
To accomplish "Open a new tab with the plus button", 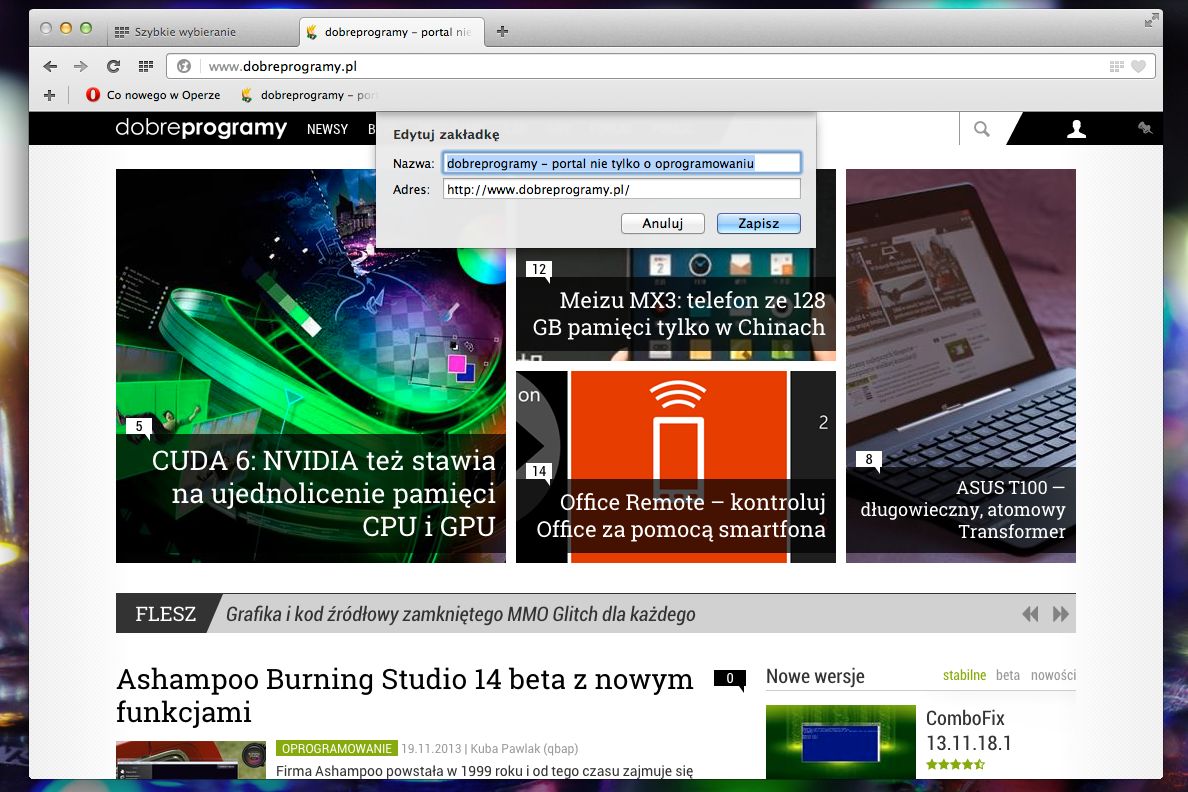I will pos(502,32).
